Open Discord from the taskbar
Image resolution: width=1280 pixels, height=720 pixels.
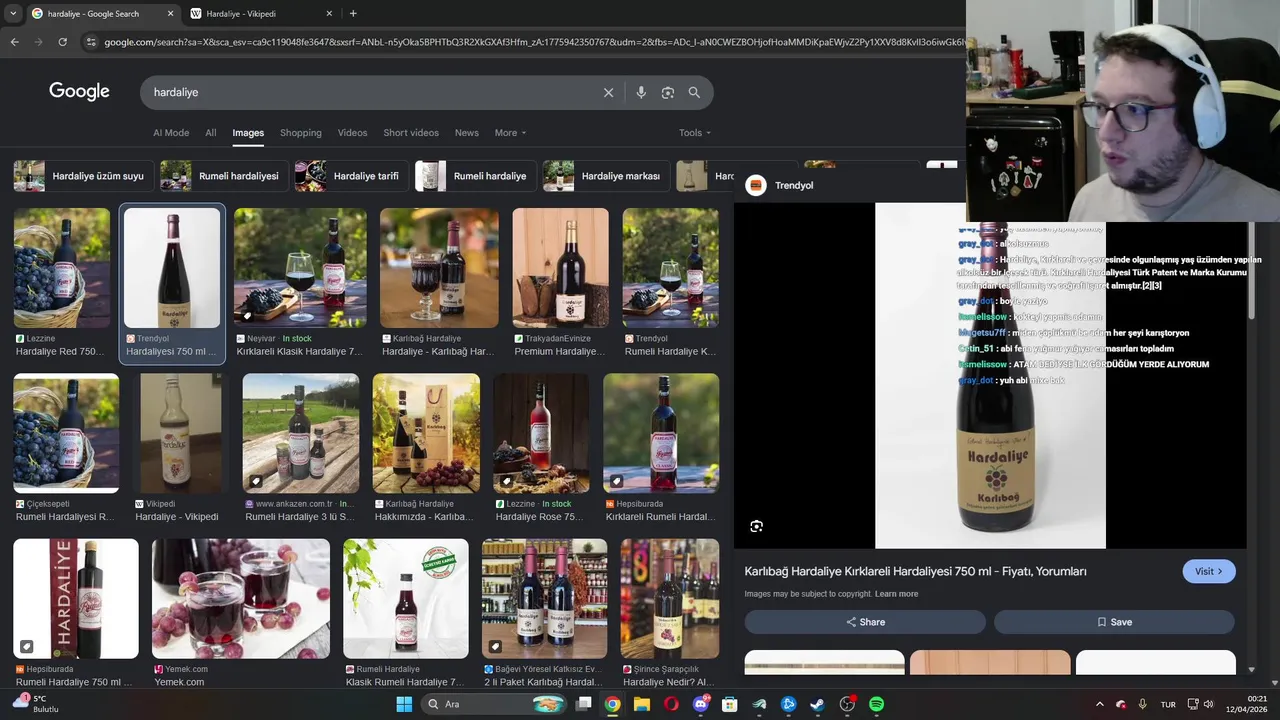pos(701,704)
